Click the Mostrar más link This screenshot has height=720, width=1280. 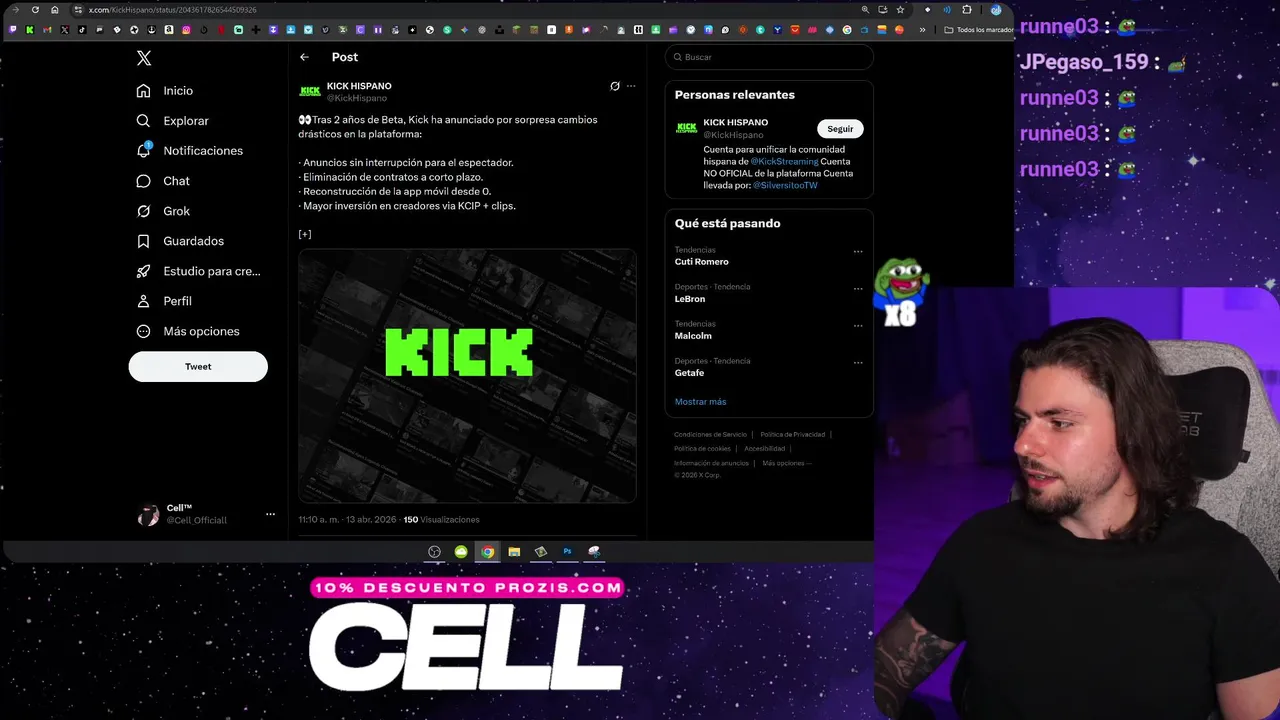tap(700, 402)
